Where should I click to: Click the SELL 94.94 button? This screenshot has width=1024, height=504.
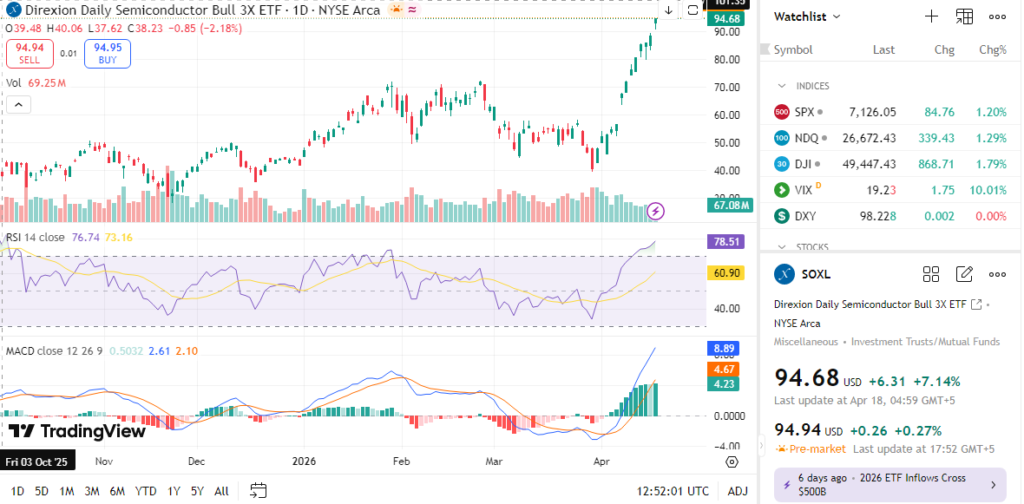click(x=27, y=52)
